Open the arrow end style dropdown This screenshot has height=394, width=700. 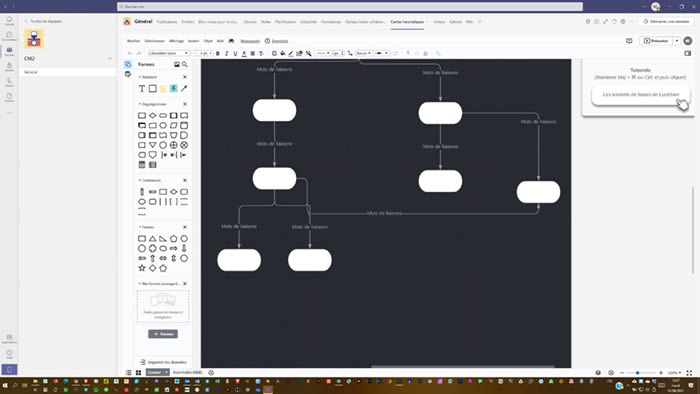point(382,54)
